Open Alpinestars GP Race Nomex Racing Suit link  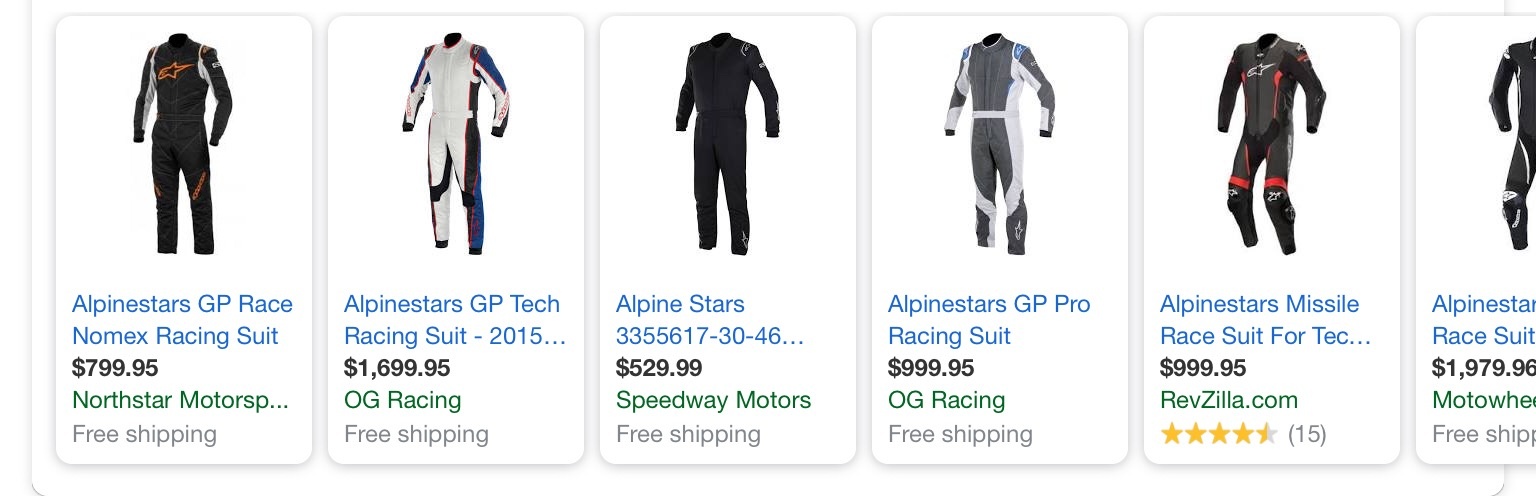click(183, 320)
